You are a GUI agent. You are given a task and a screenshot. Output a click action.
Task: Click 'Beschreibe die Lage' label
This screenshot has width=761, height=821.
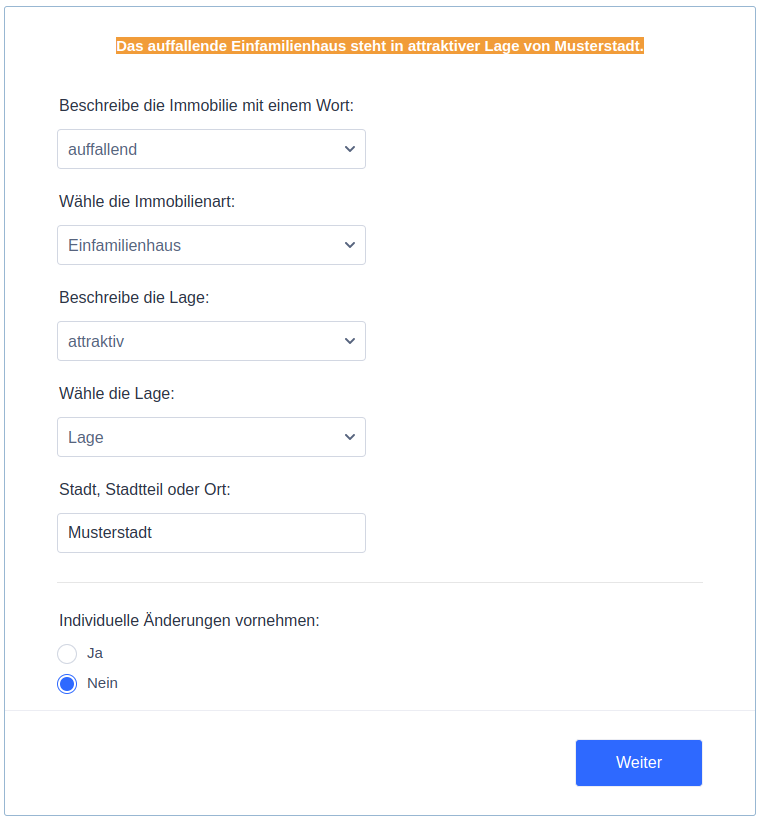pyautogui.click(x=134, y=297)
